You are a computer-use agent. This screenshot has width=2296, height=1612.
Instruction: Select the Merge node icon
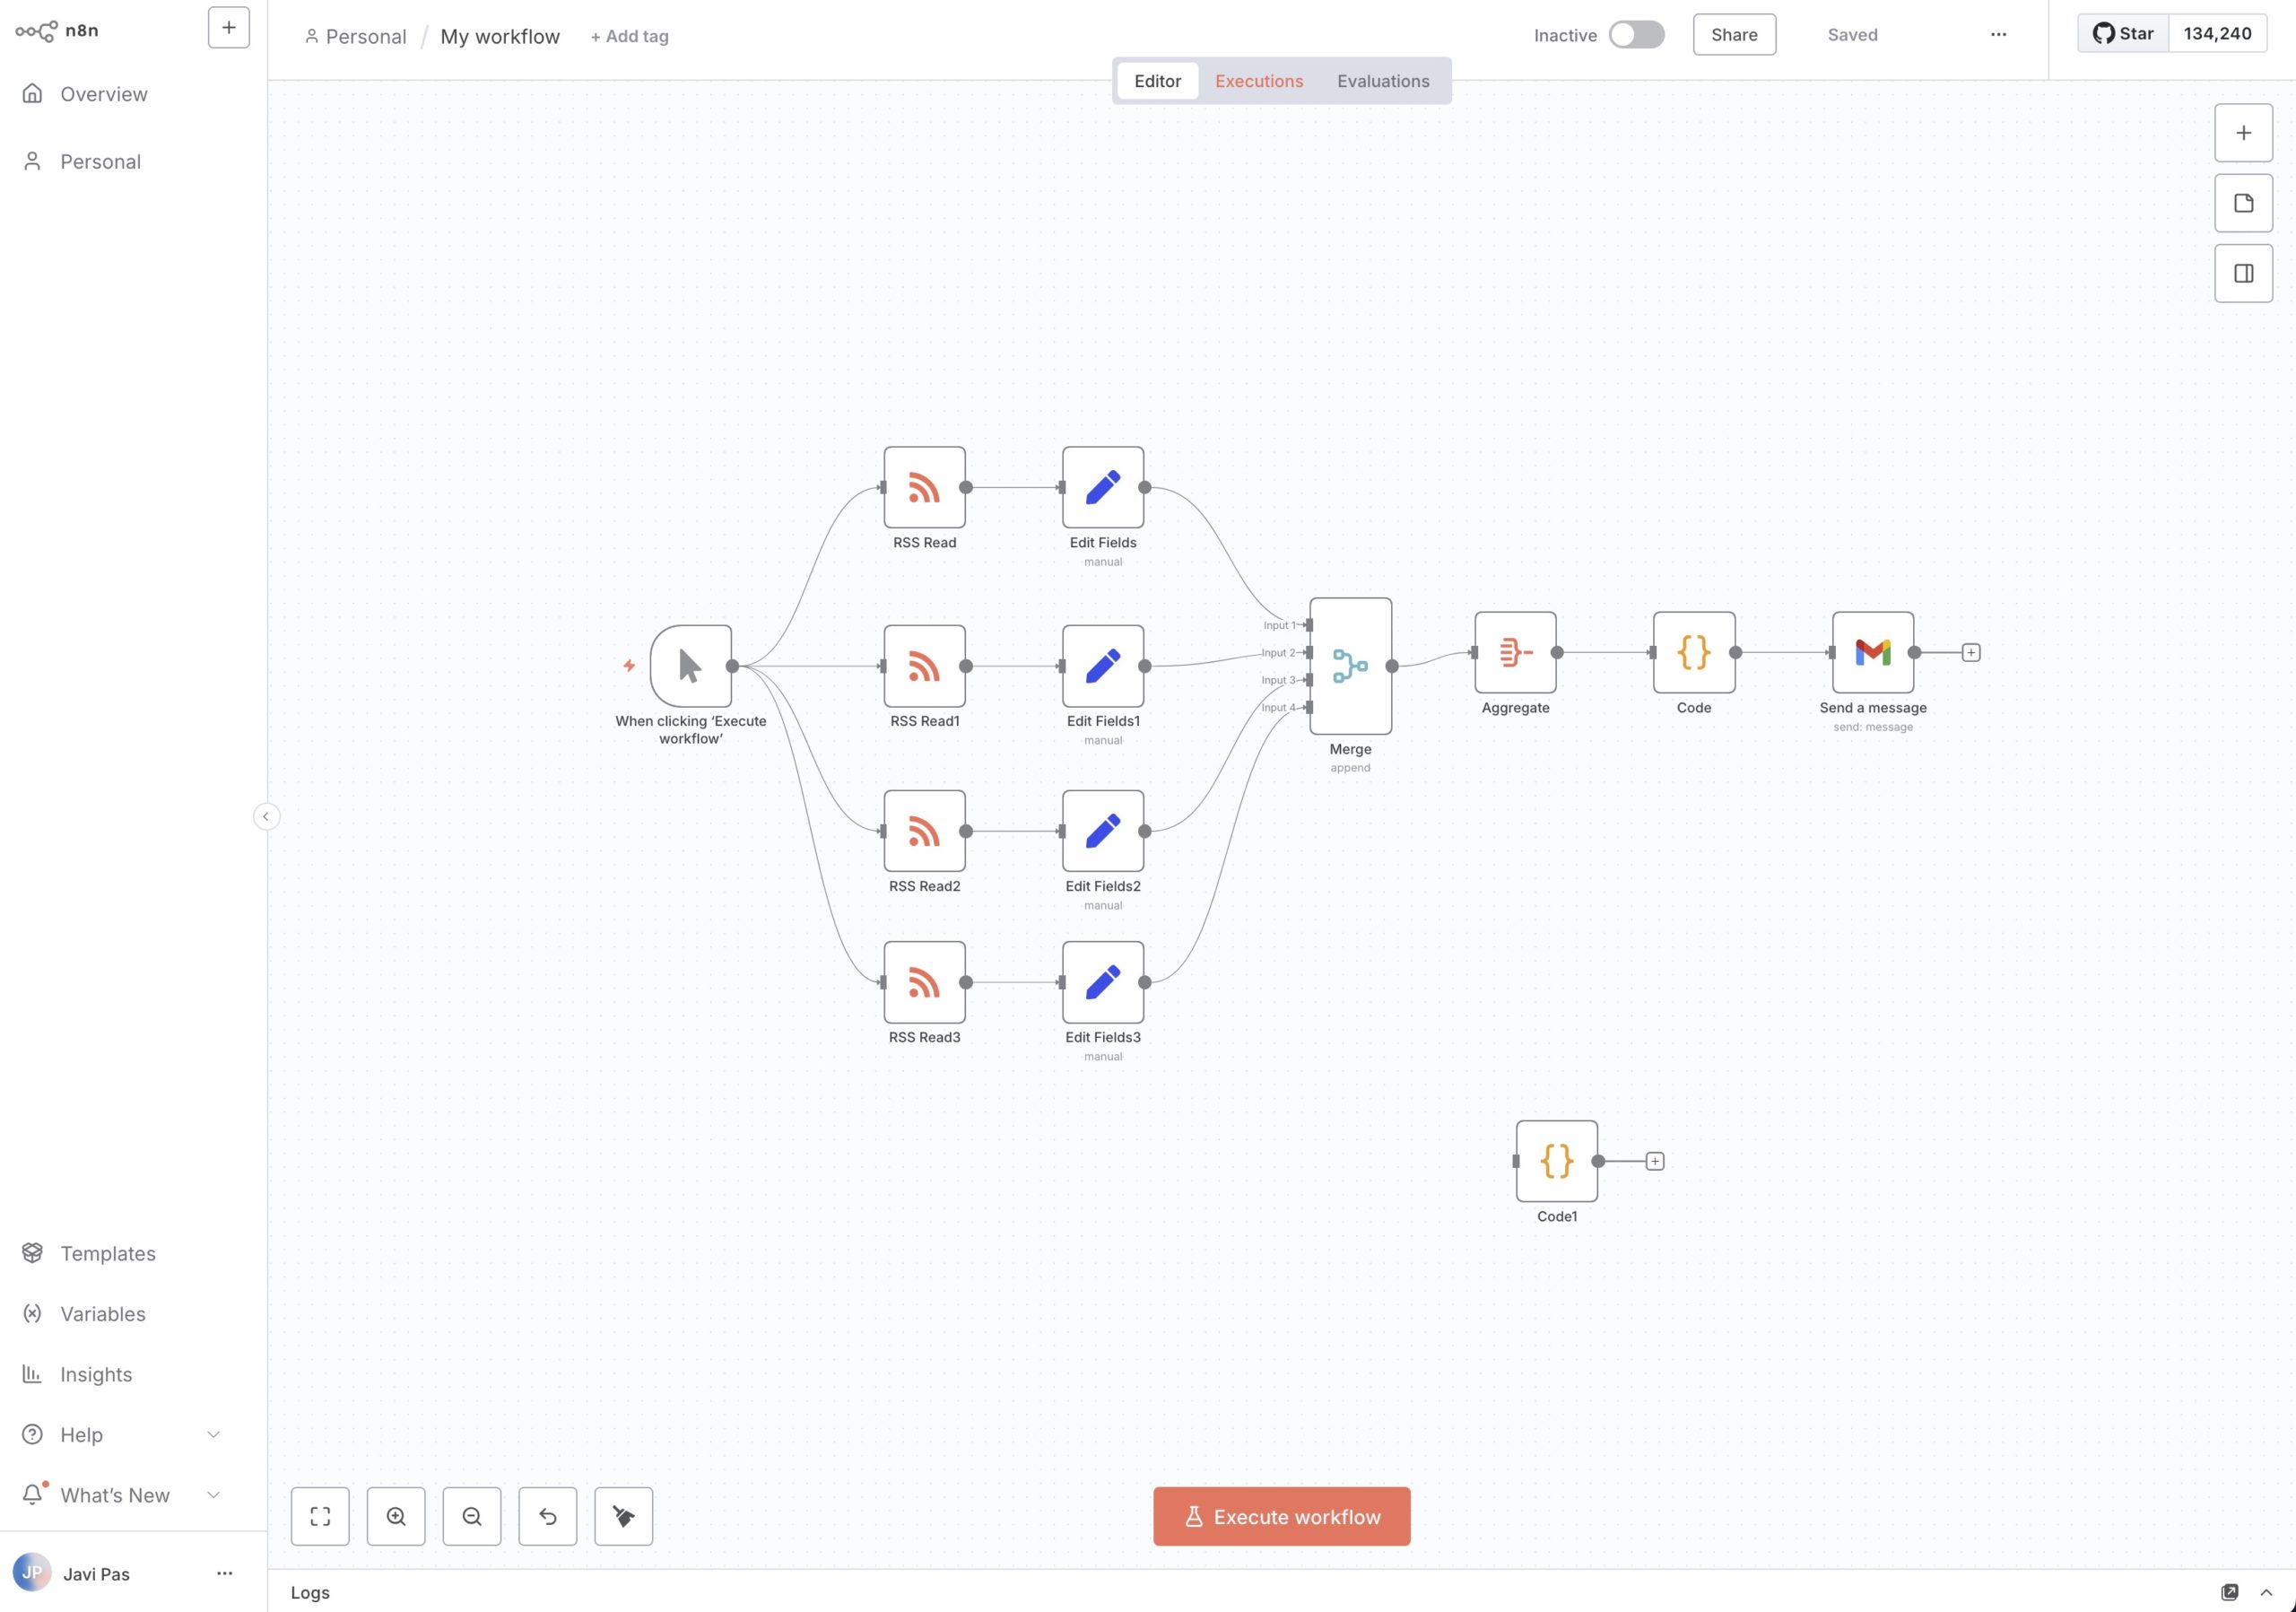point(1349,665)
